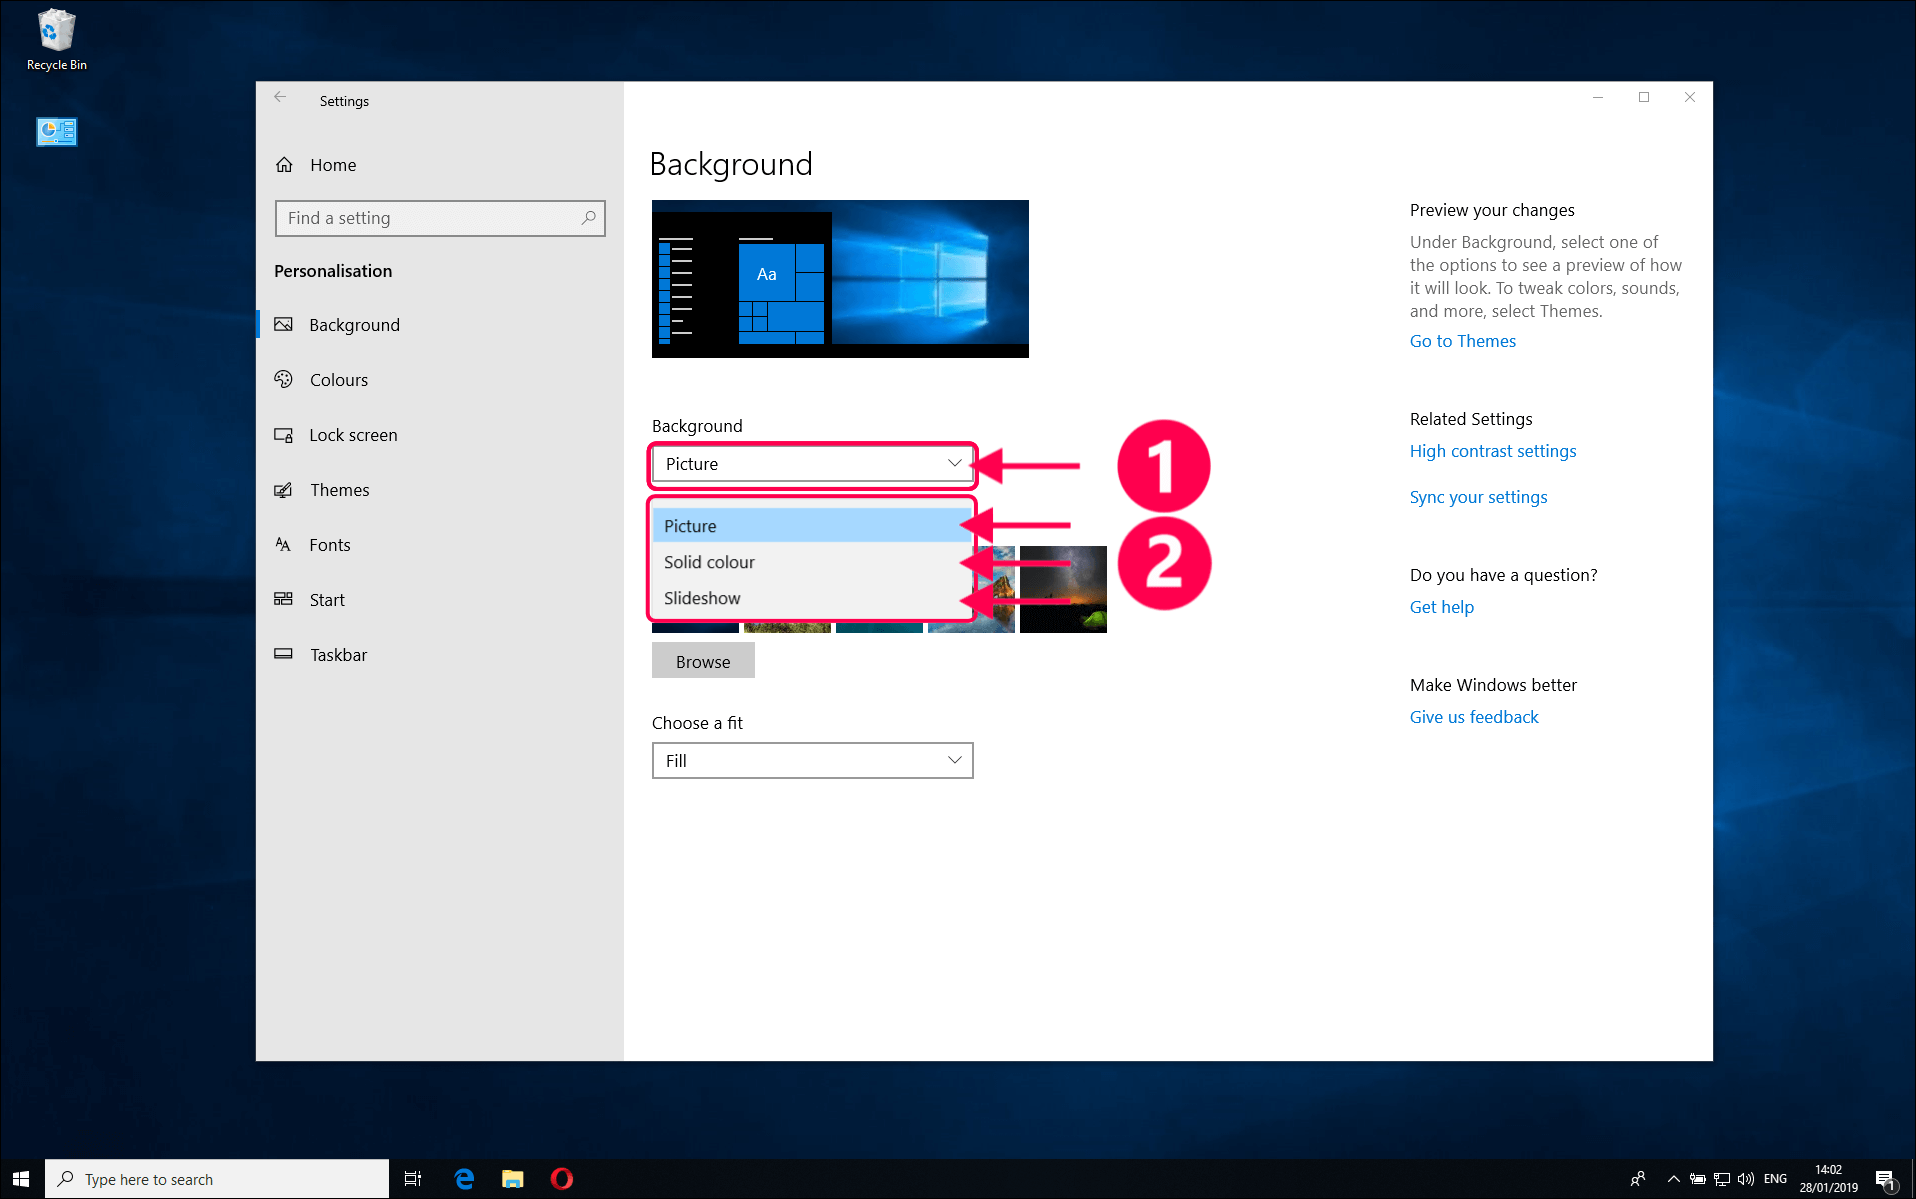Open the Background type dropdown
This screenshot has height=1199, width=1916.
(x=812, y=464)
